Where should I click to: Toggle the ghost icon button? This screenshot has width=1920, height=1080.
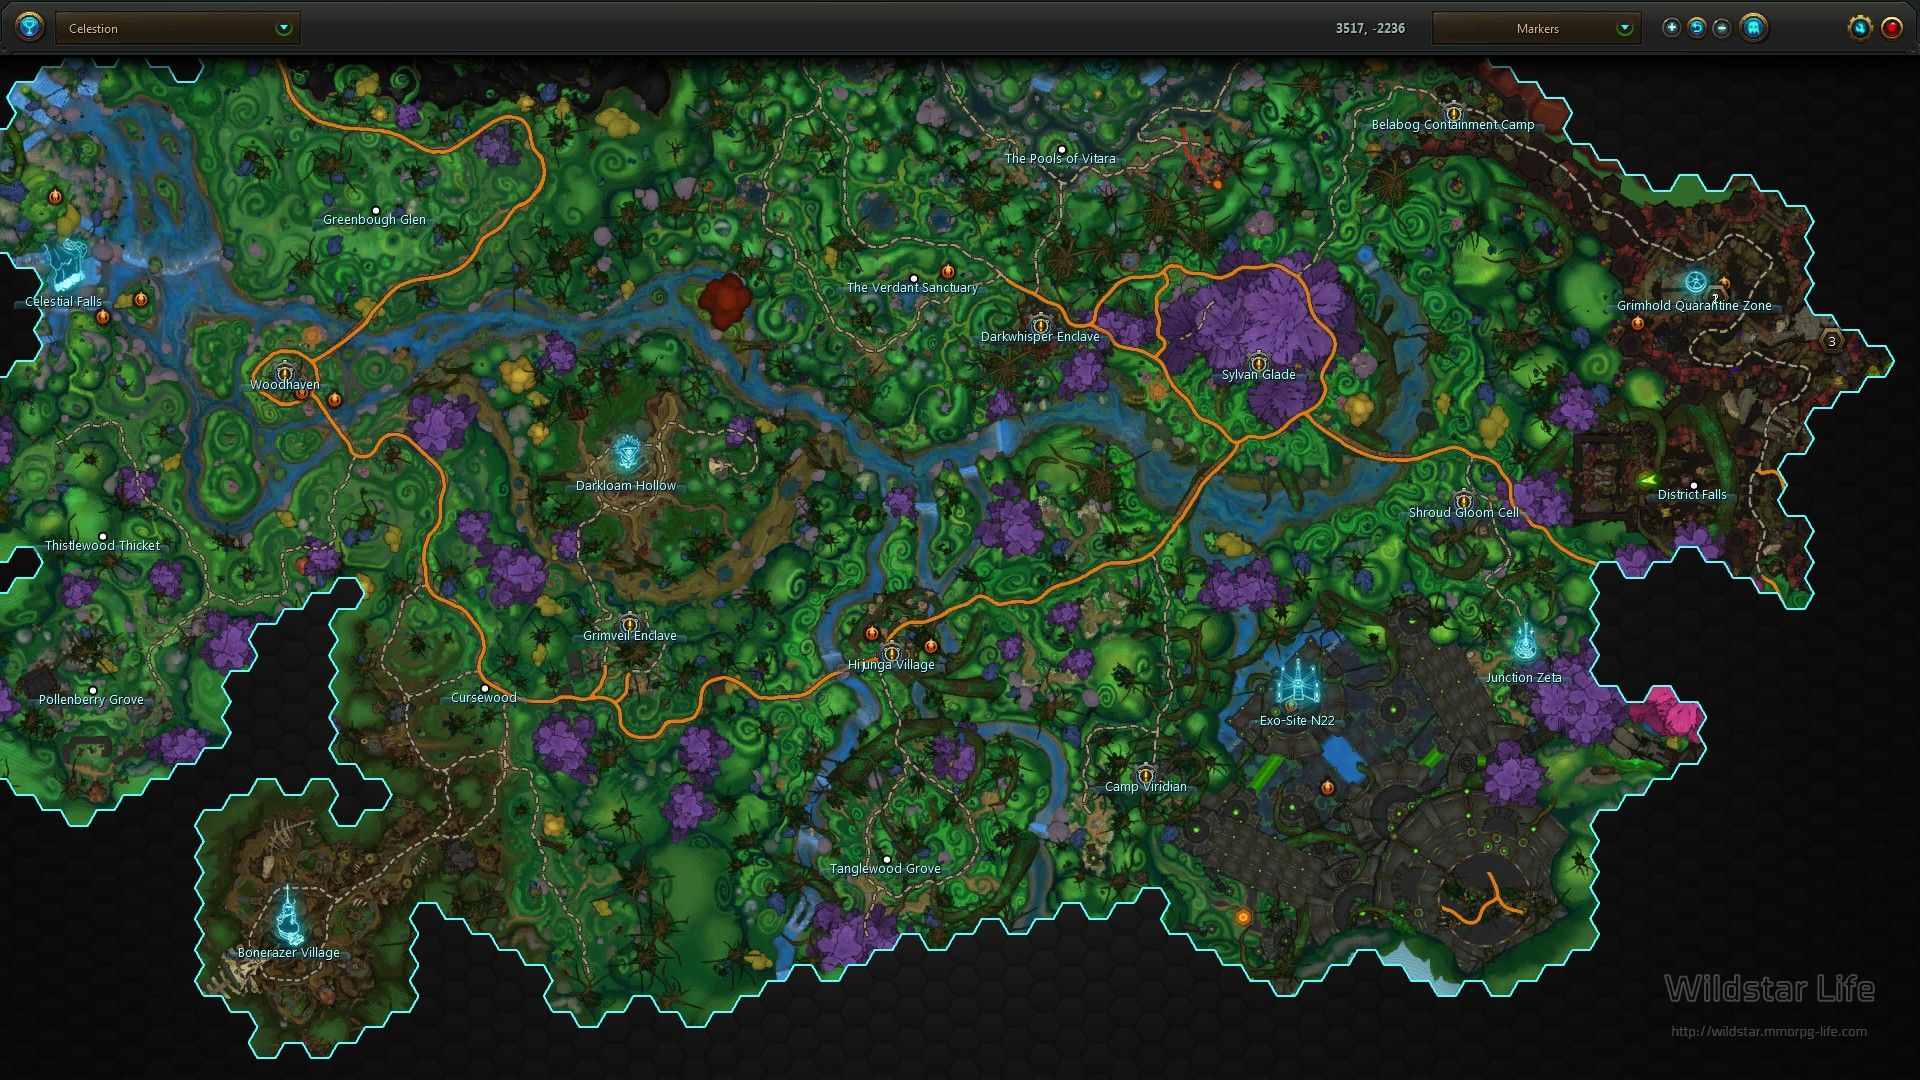click(x=1753, y=28)
